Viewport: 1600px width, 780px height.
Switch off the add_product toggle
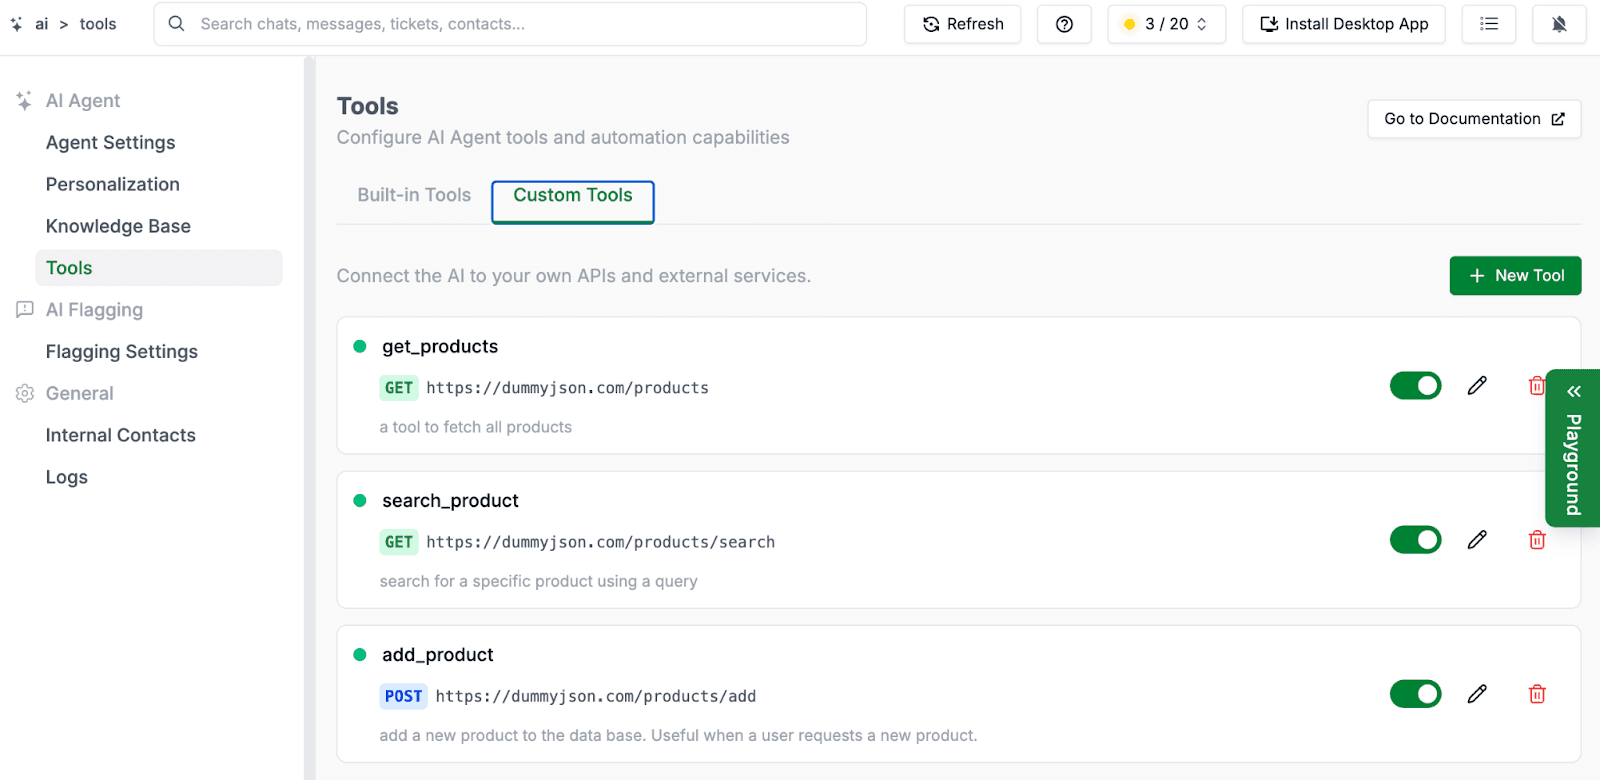point(1415,694)
